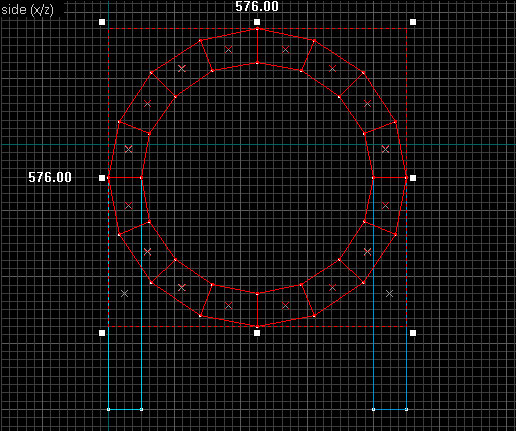The image size is (516, 431).
Task: Grab the bottom-right corner selection handle
Action: 413,333
